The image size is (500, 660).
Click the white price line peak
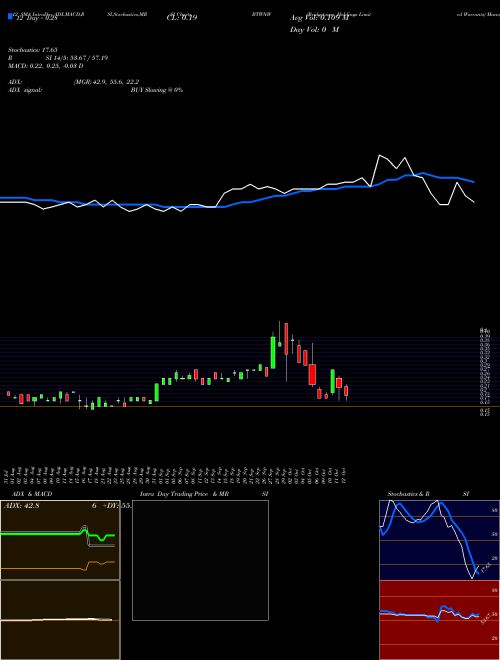point(380,156)
